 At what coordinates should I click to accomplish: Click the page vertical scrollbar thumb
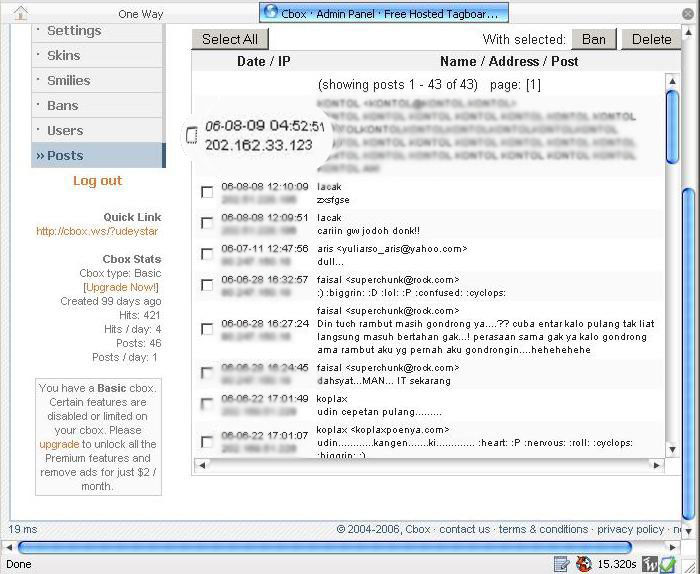[689, 354]
